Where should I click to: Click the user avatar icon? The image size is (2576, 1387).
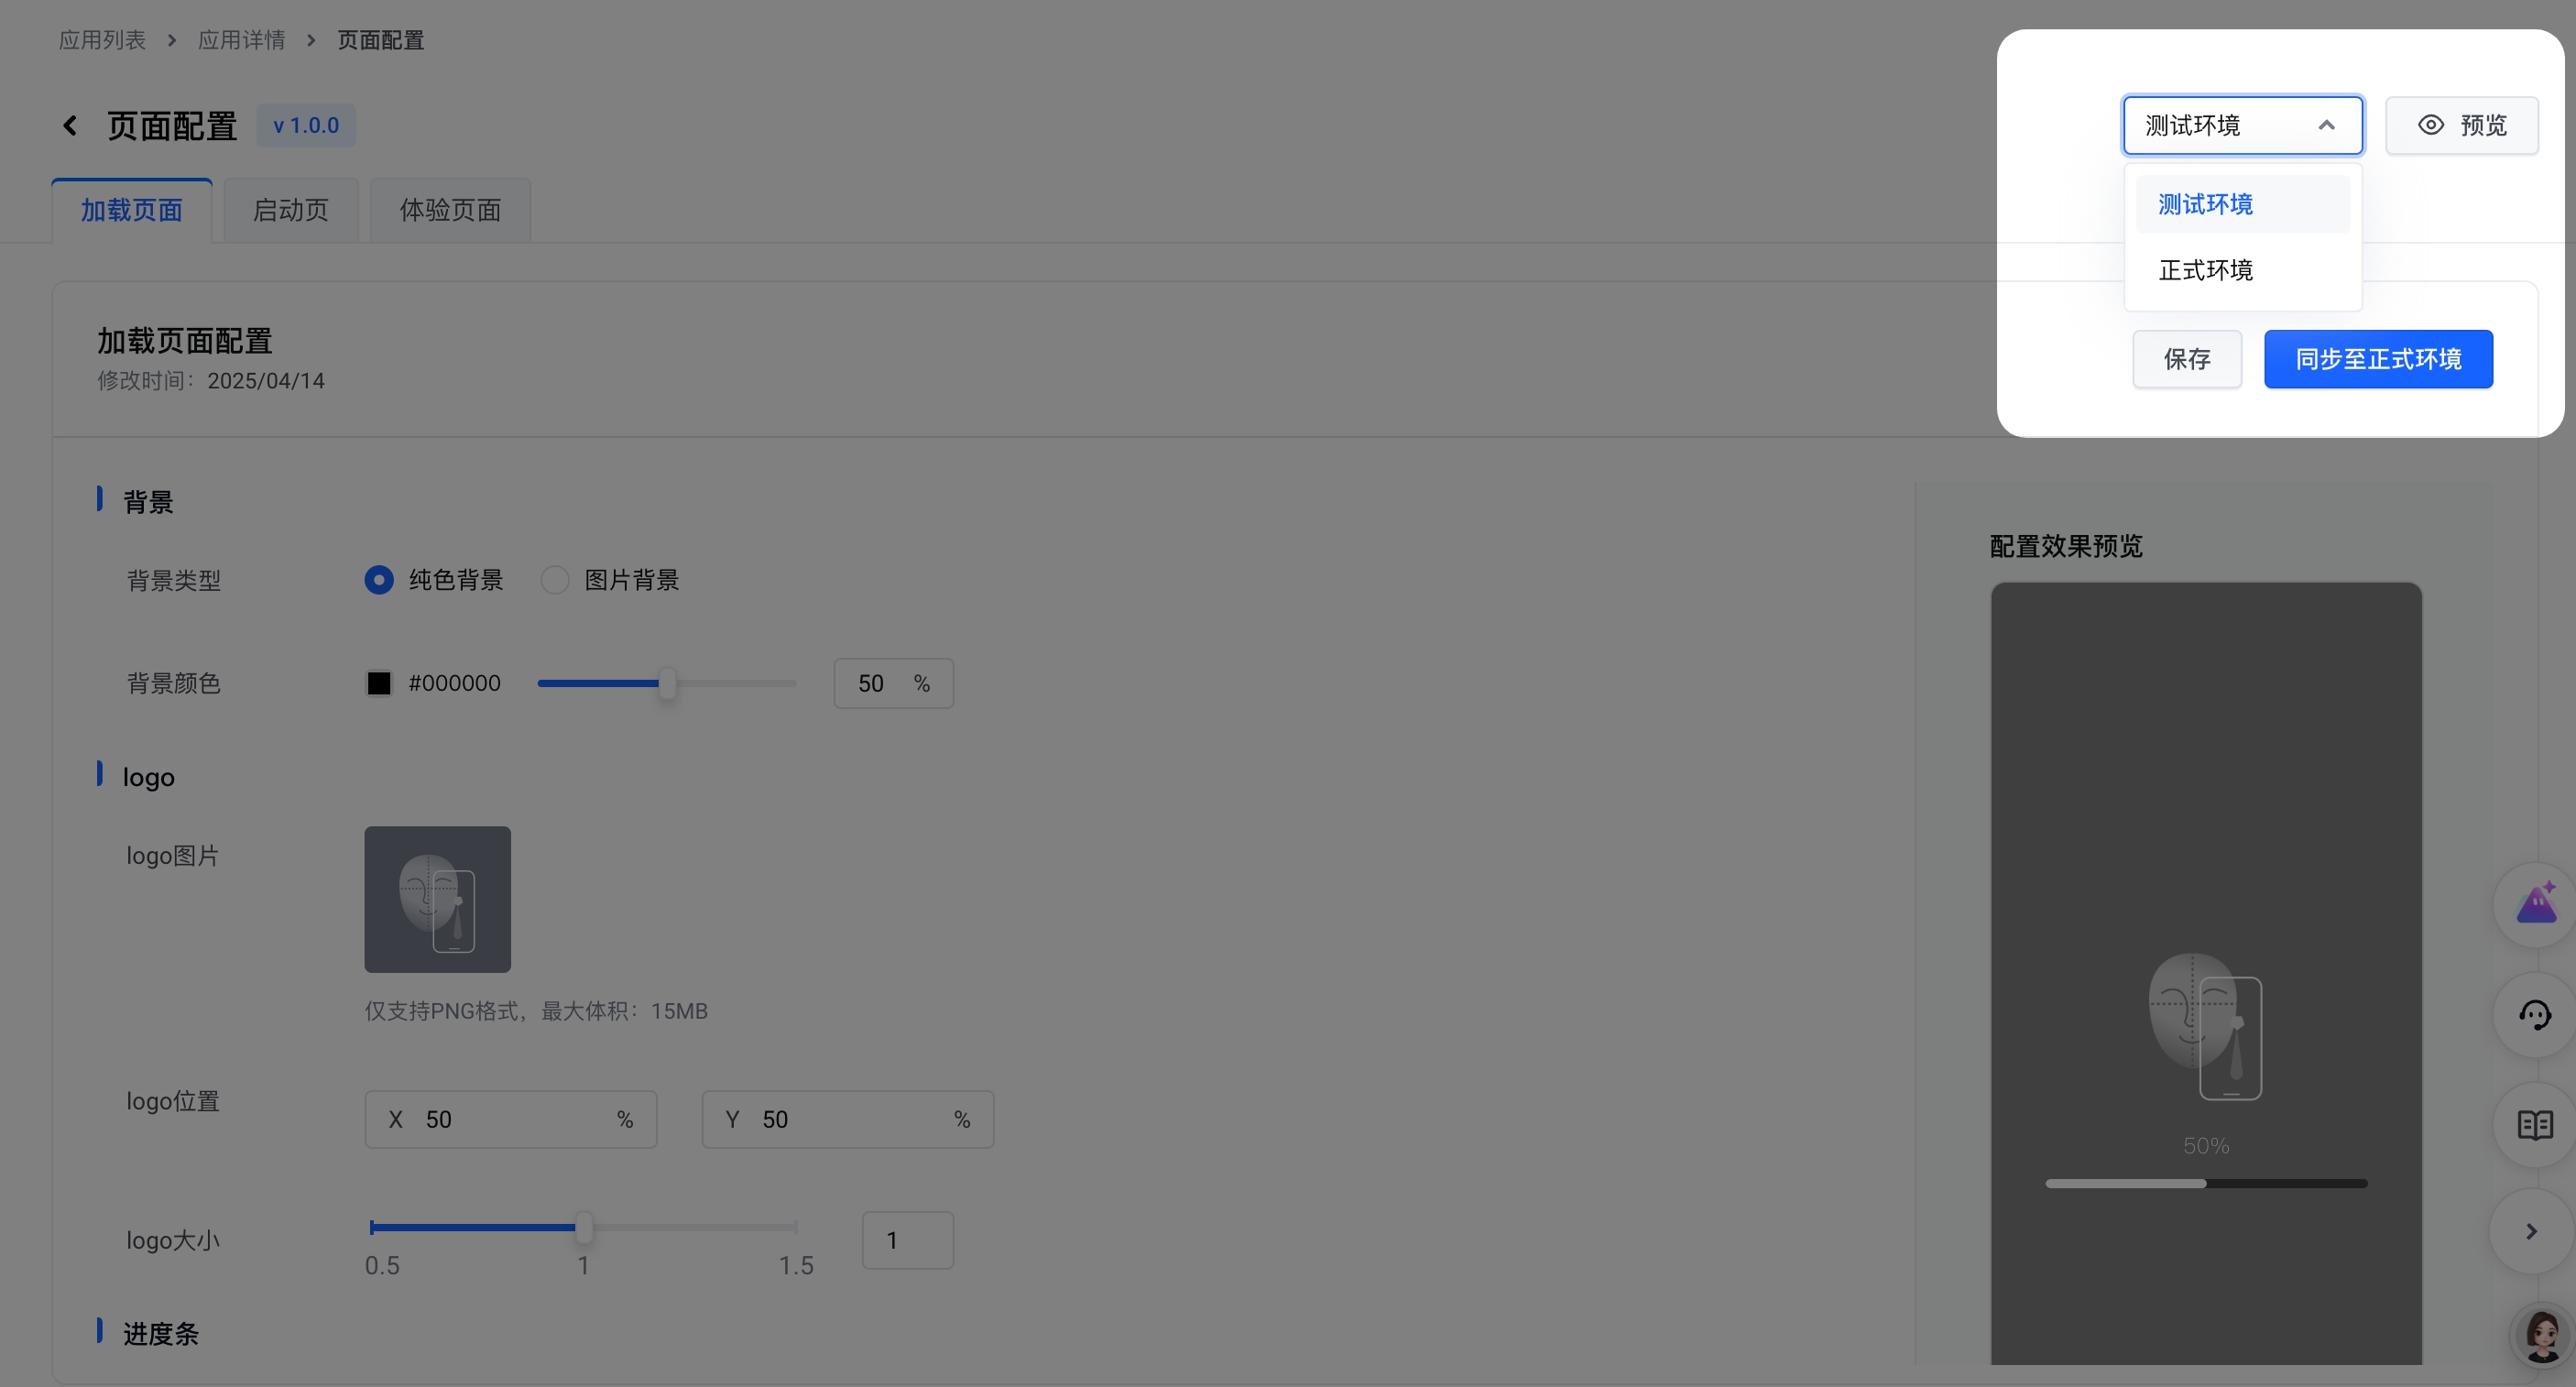pos(2541,1335)
